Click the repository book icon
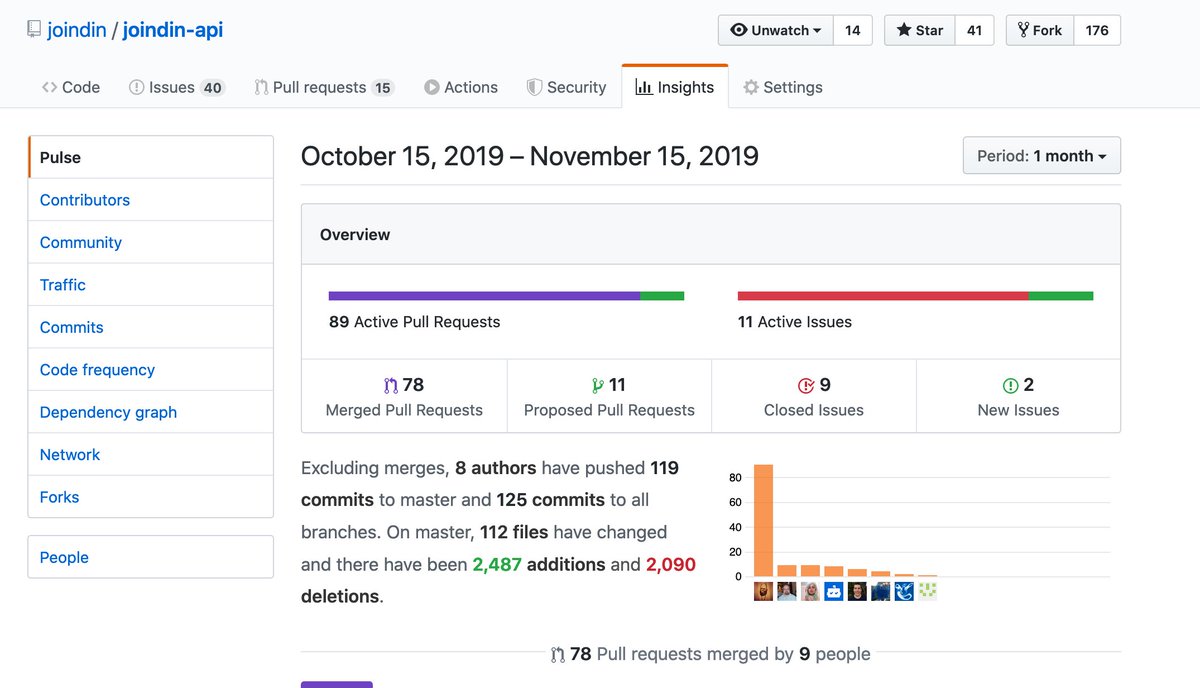1200x688 pixels. 33,30
